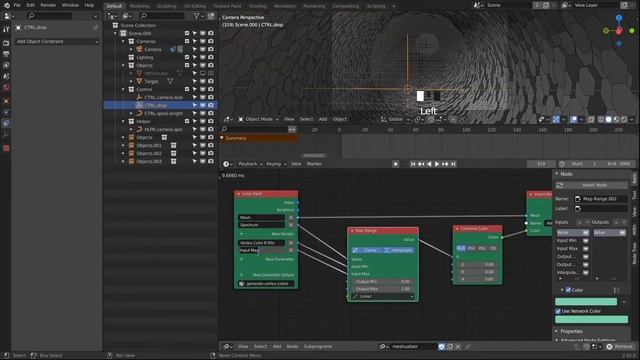The height and width of the screenshot is (360, 640).
Task: Expand the CTRL.spiral.length row
Action: pos(131,113)
